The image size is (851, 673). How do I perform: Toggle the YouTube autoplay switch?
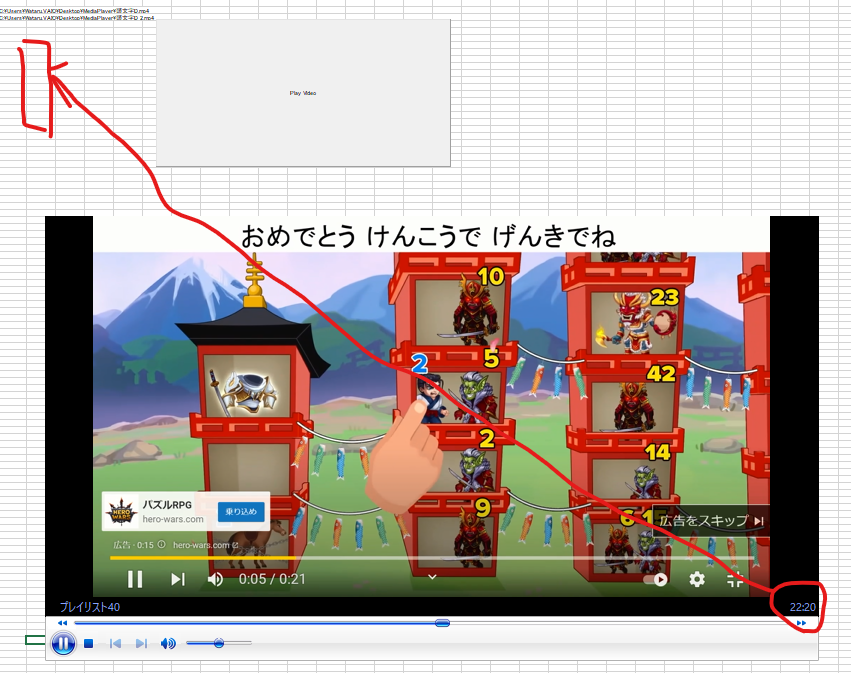pos(656,580)
